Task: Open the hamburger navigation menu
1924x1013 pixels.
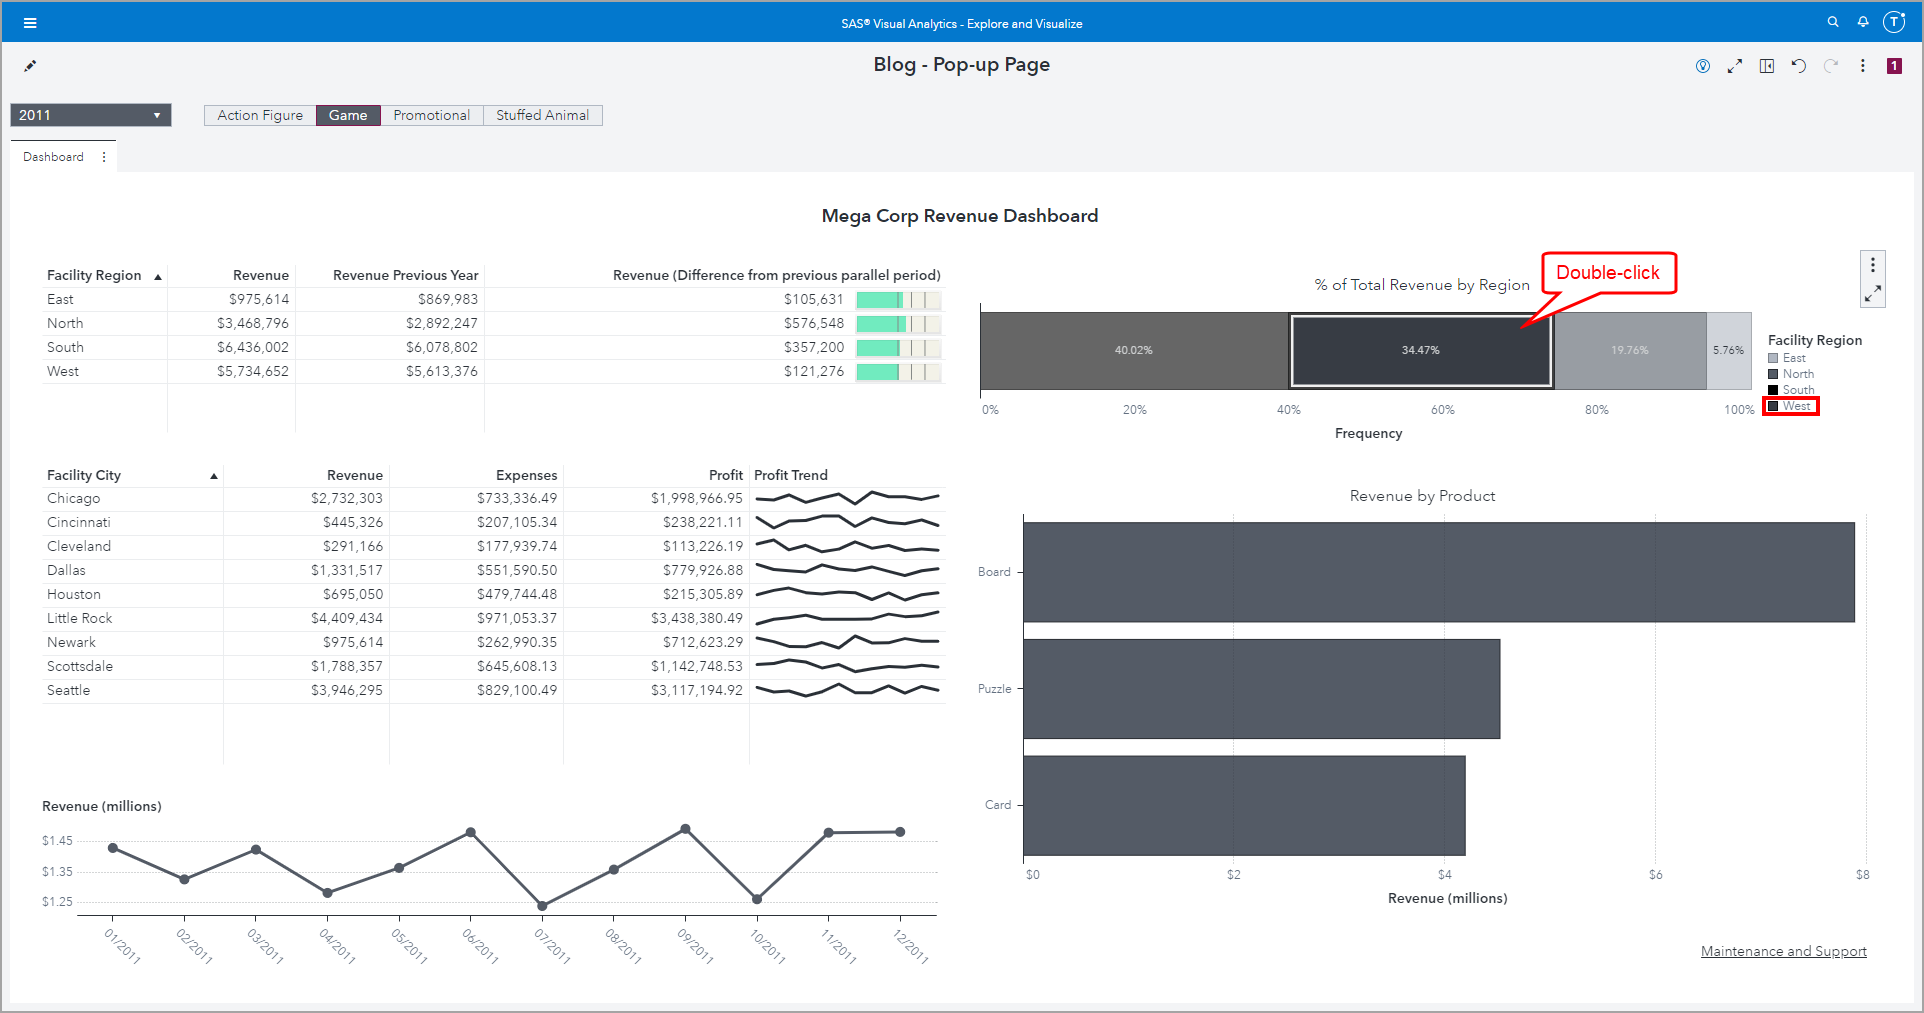Action: (30, 21)
